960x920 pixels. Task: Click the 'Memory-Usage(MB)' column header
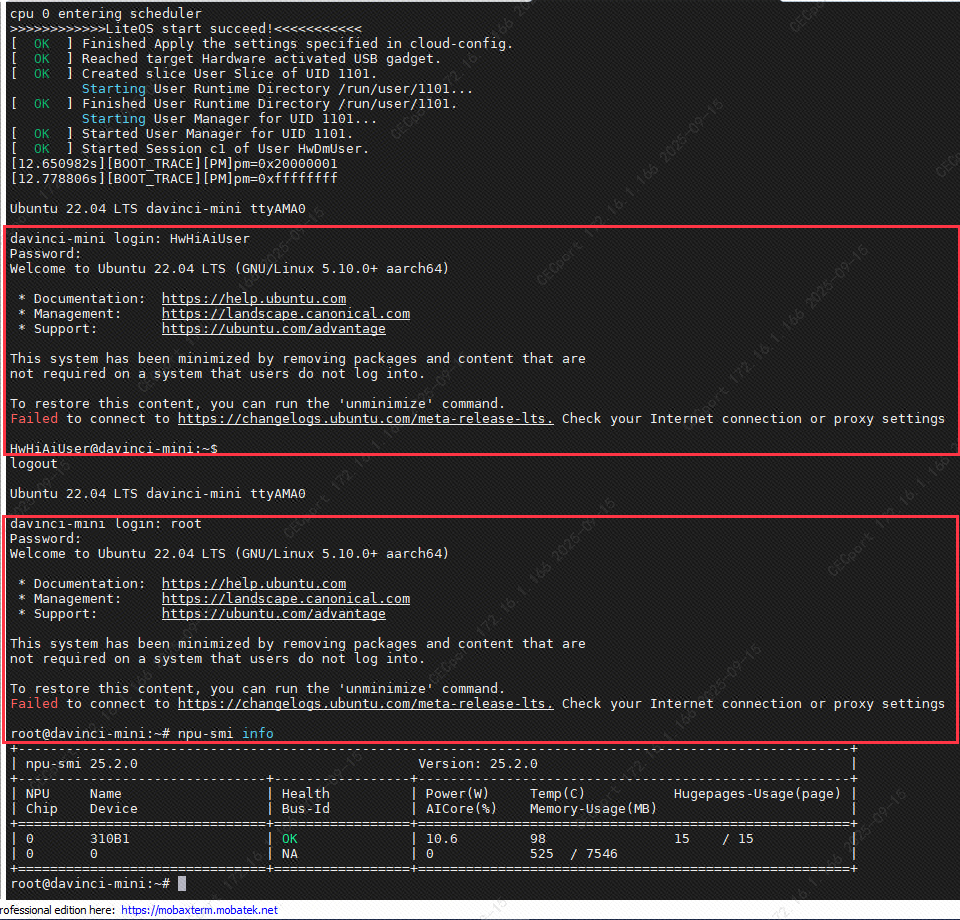(x=593, y=809)
